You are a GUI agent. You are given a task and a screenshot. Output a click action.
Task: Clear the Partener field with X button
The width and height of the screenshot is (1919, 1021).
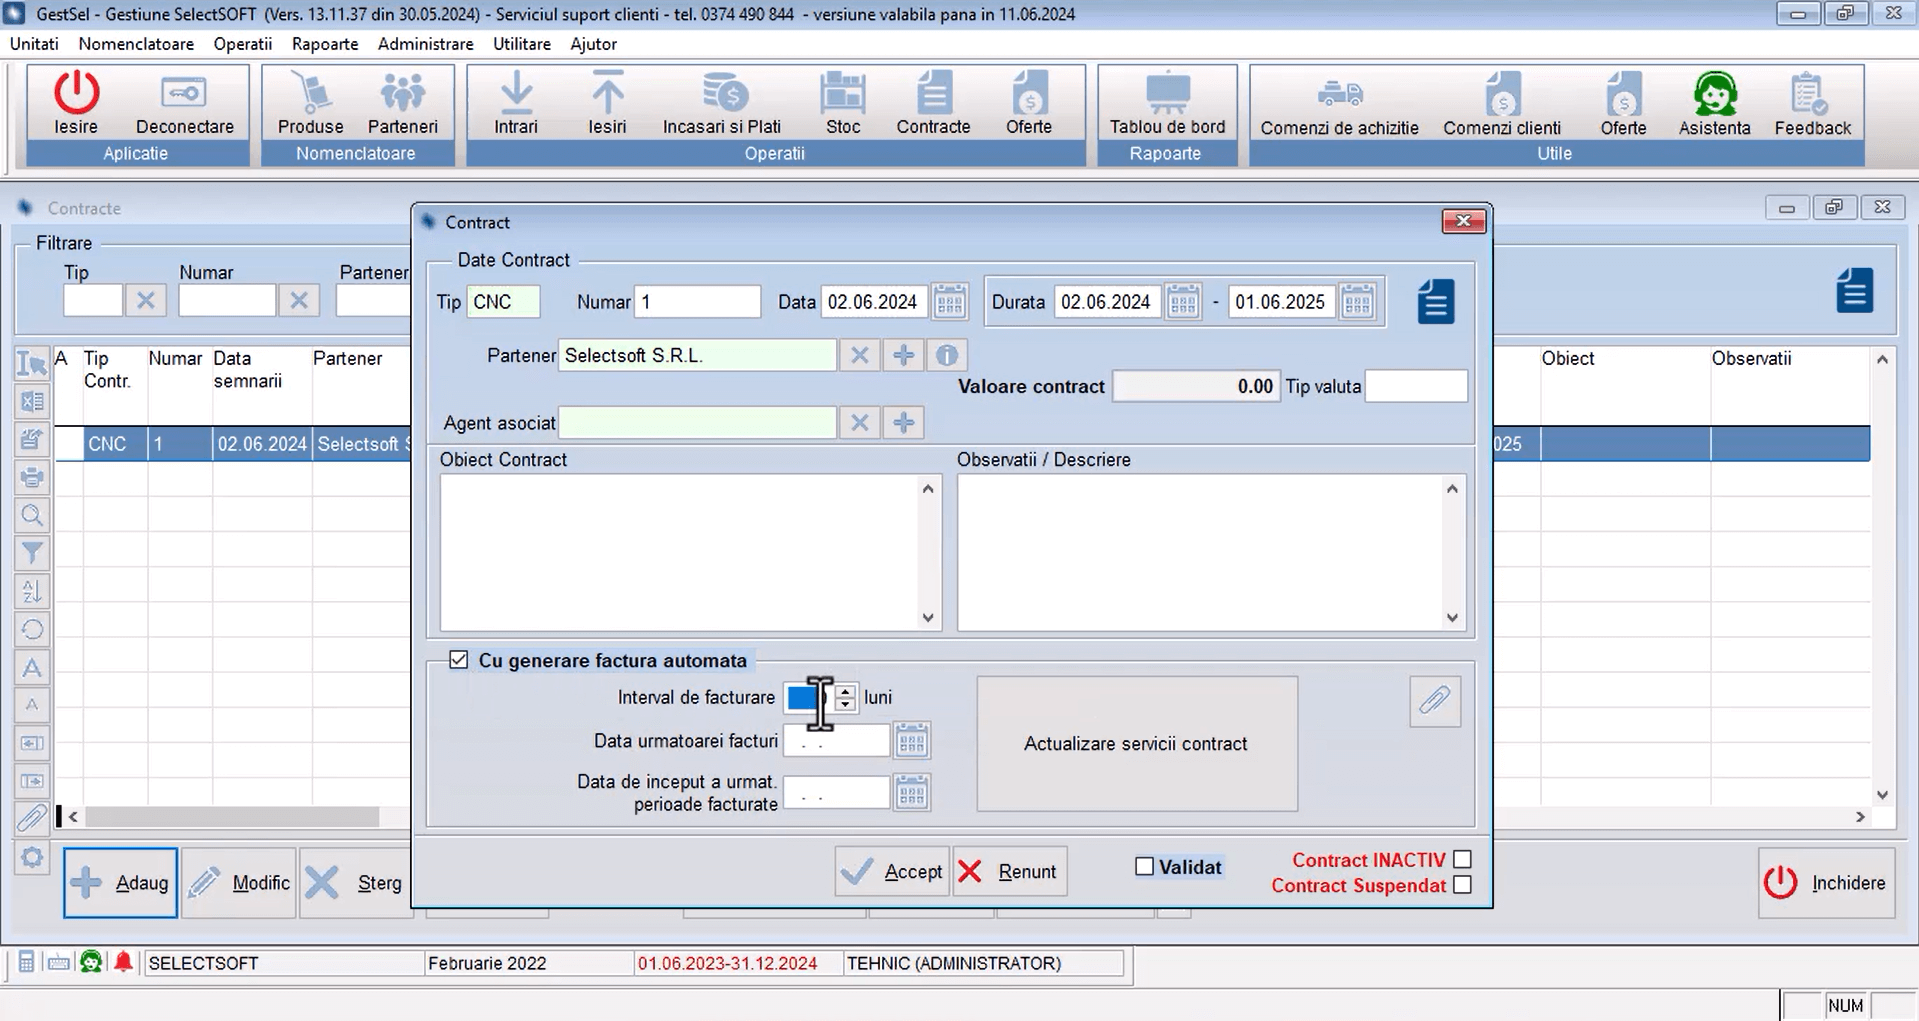[x=859, y=356]
